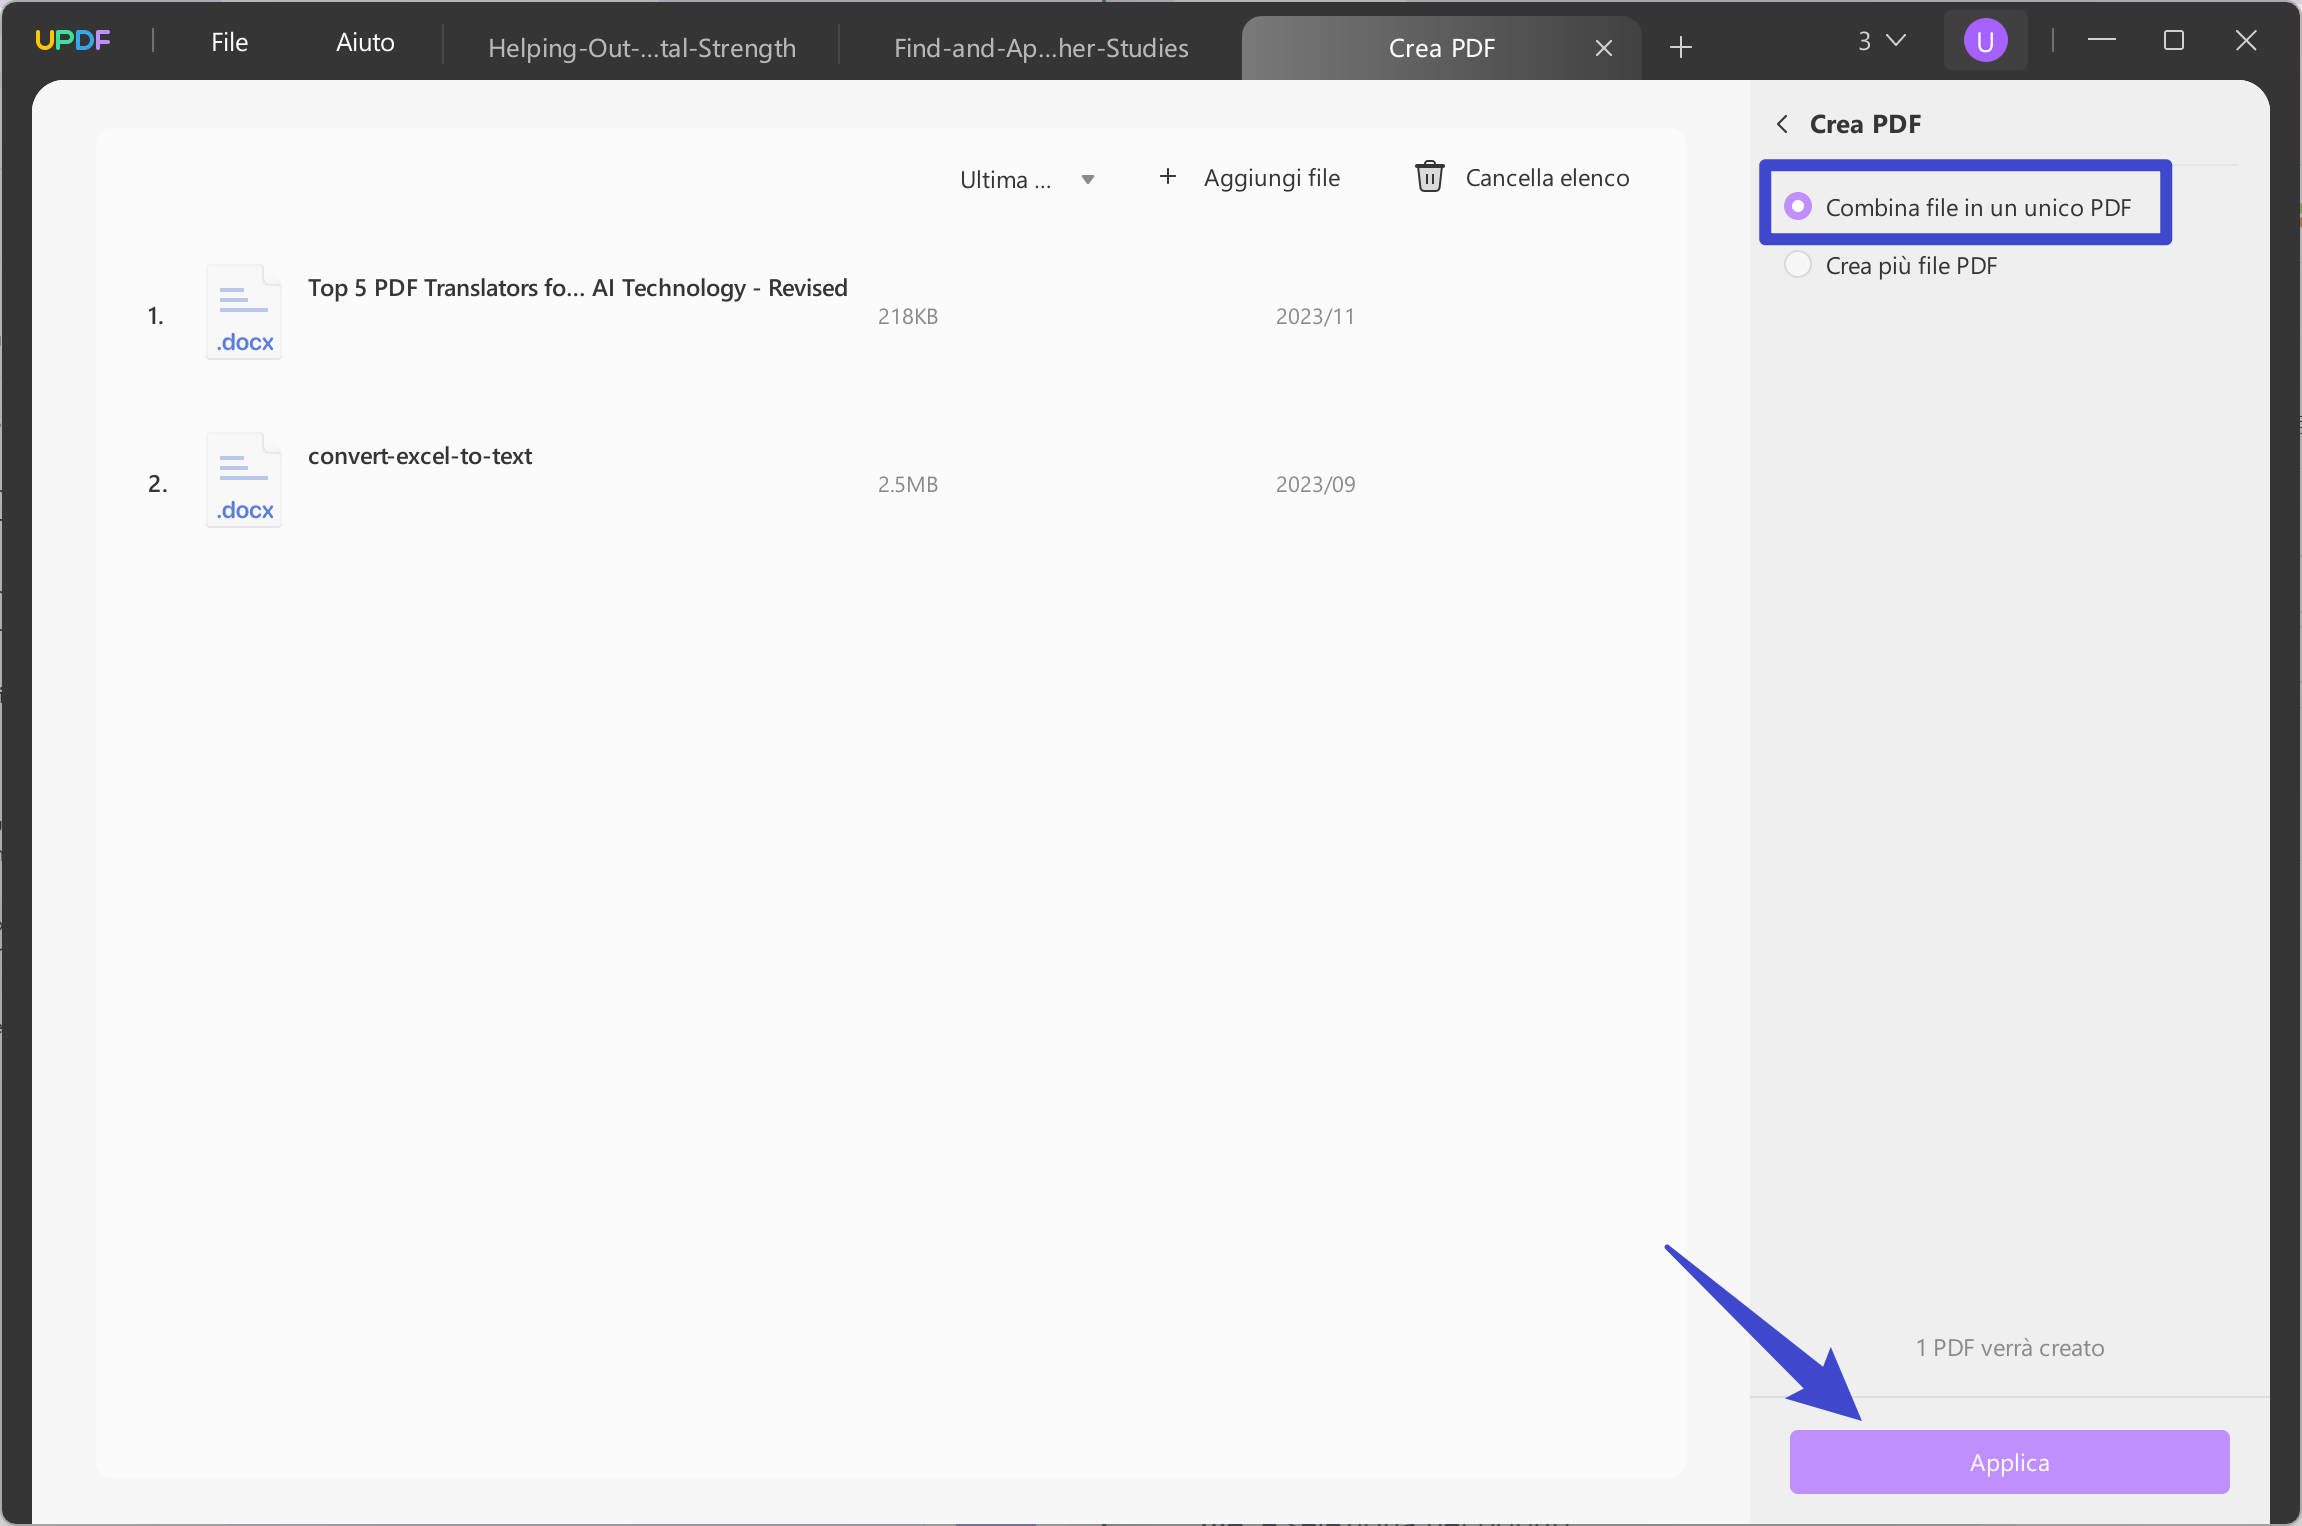Click the plus icon beside Aggiungi file
This screenshot has height=1526, width=2302.
[x=1167, y=177]
